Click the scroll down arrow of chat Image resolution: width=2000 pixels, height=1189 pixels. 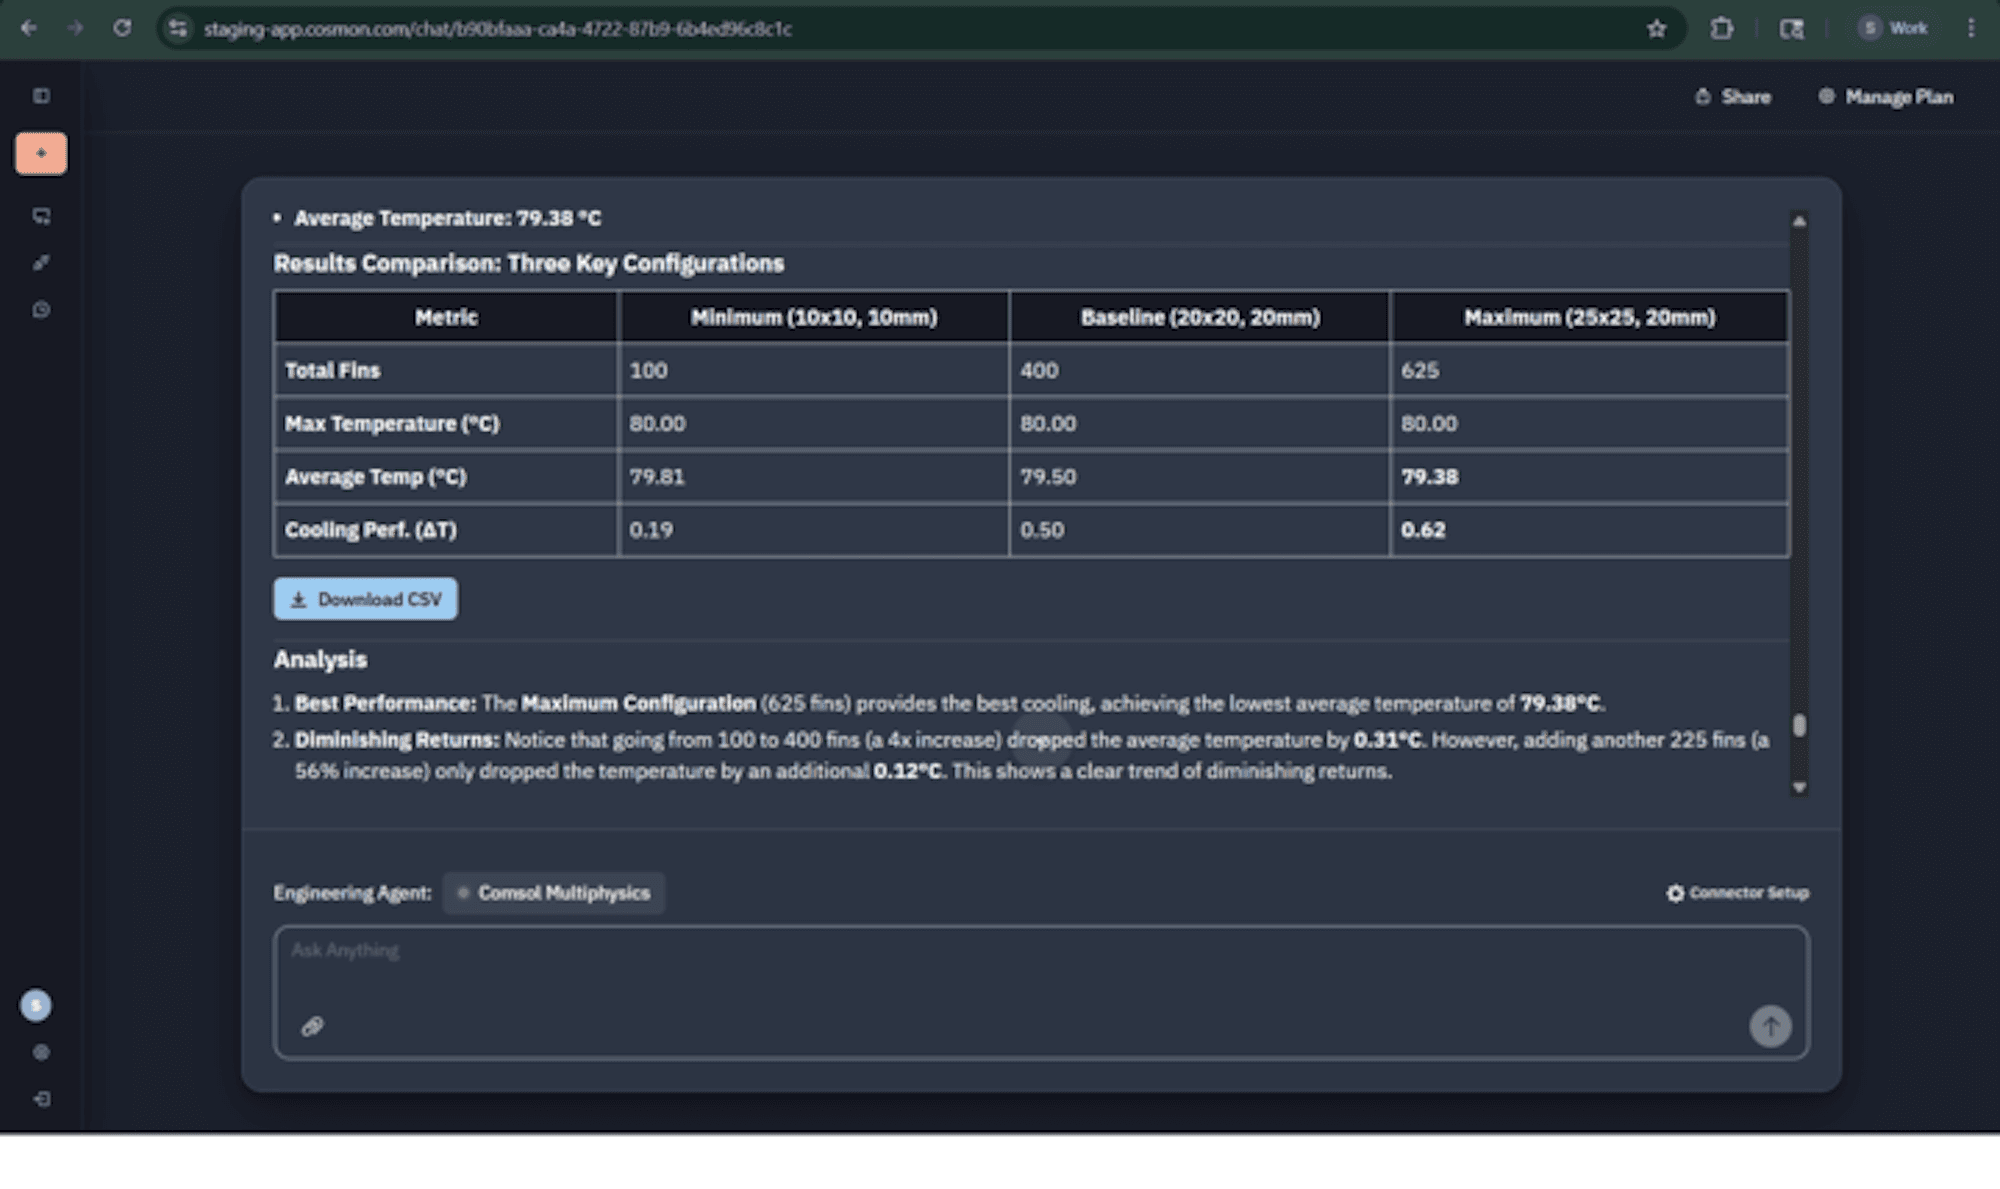tap(1799, 788)
